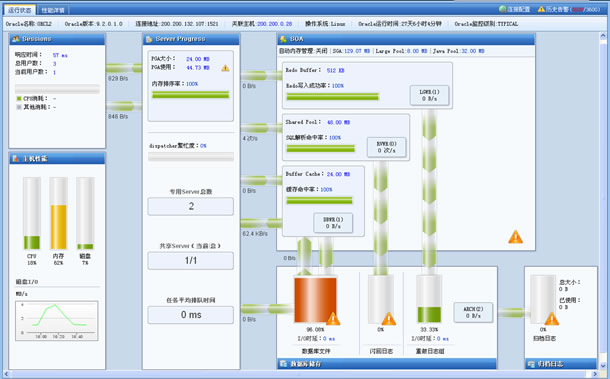
Task: Click the 33.33% redo log usage text
Action: 429,330
